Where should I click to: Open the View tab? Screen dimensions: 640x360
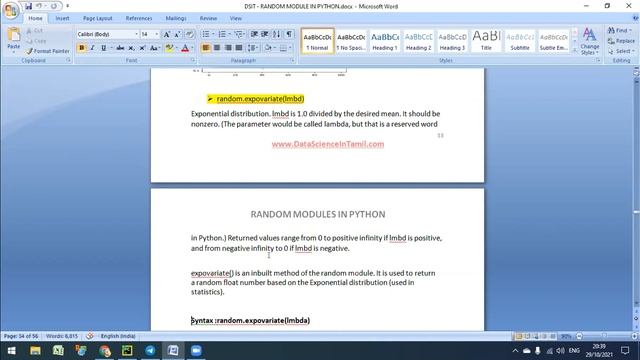pos(236,18)
